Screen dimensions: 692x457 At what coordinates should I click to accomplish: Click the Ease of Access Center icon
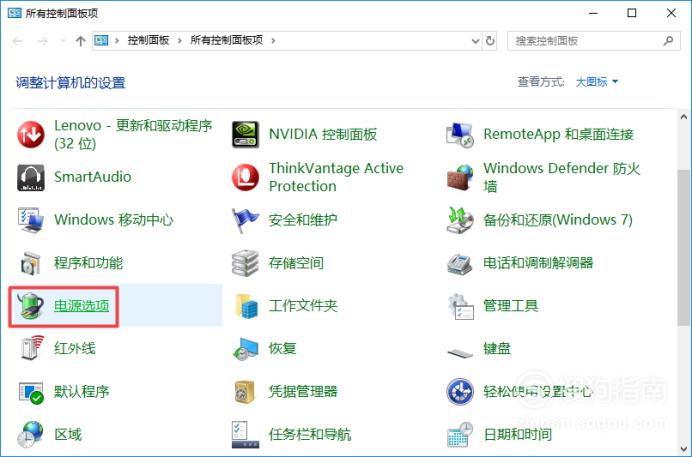[460, 391]
